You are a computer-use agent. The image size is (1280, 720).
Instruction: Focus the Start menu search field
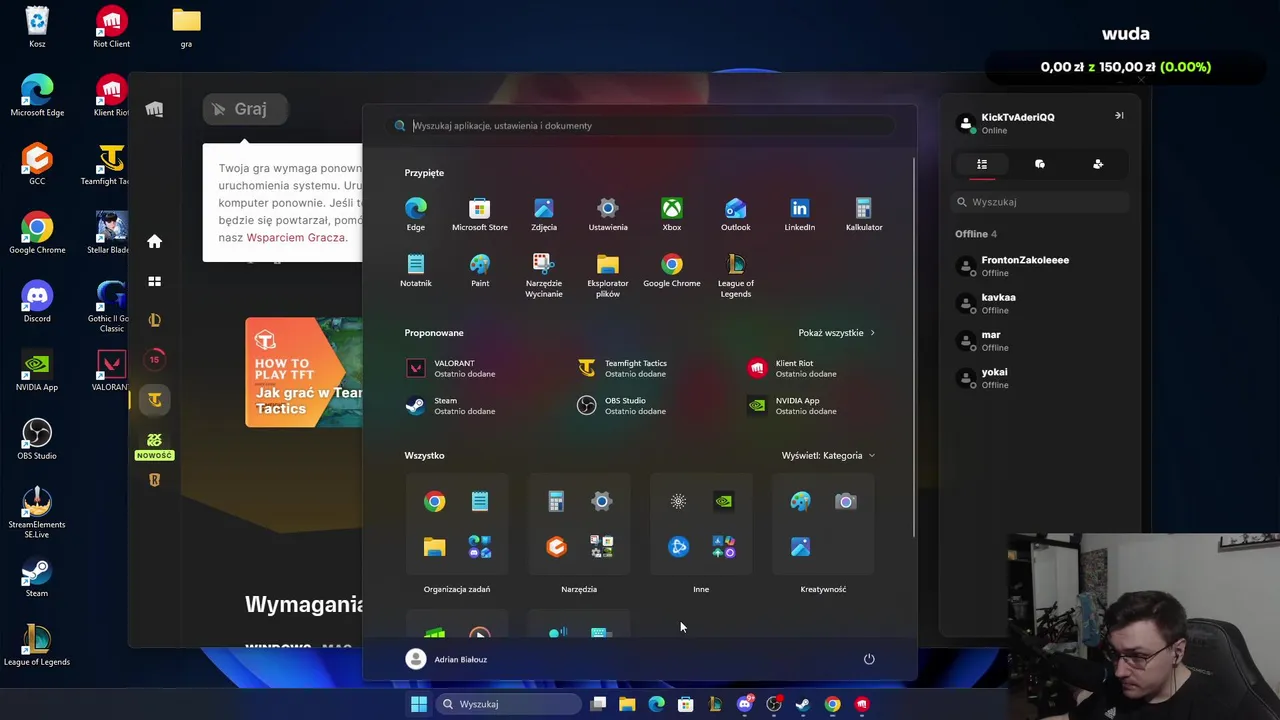click(640, 126)
